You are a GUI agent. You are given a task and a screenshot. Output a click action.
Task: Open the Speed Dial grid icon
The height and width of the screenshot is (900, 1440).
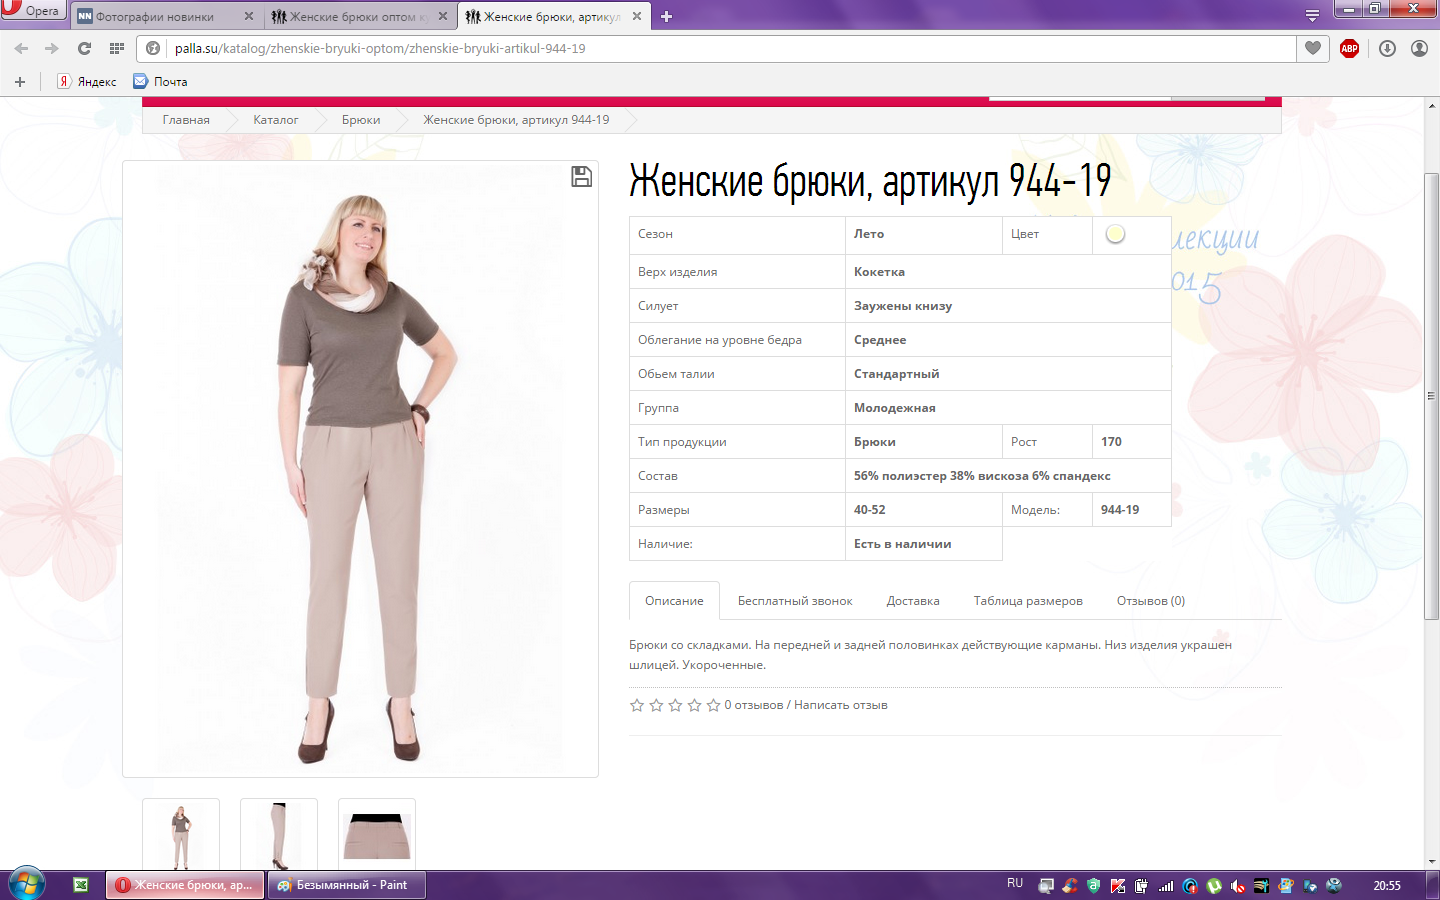[x=117, y=48]
